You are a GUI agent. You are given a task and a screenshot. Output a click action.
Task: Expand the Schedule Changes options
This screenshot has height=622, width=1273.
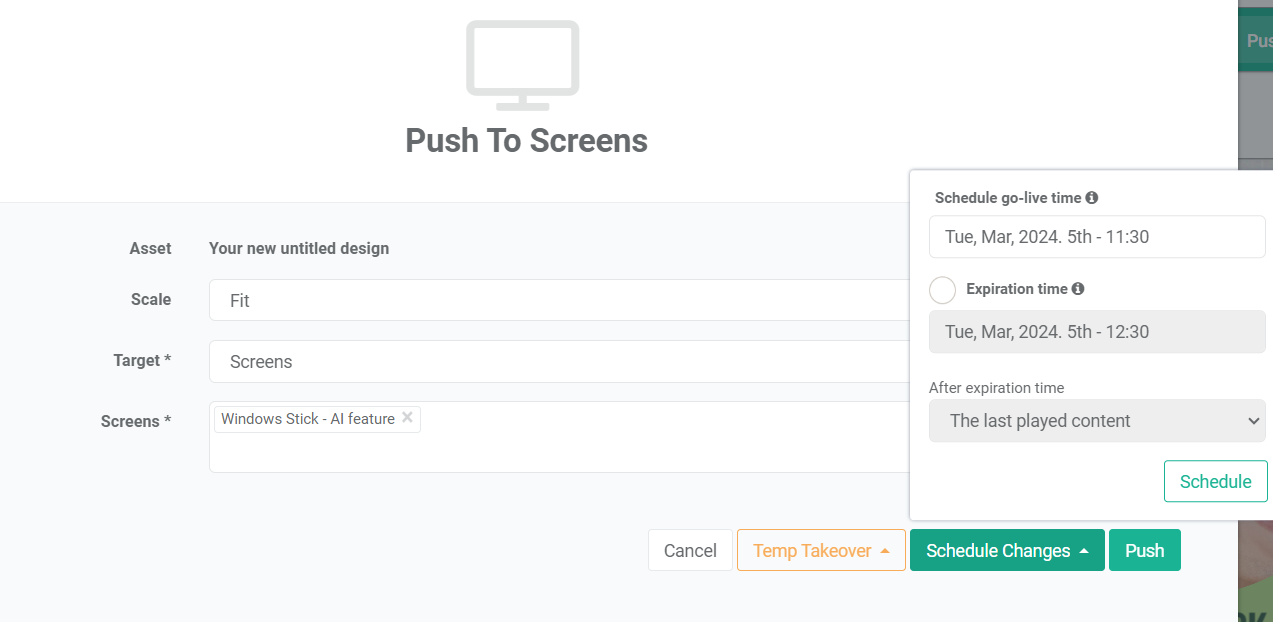point(1006,550)
